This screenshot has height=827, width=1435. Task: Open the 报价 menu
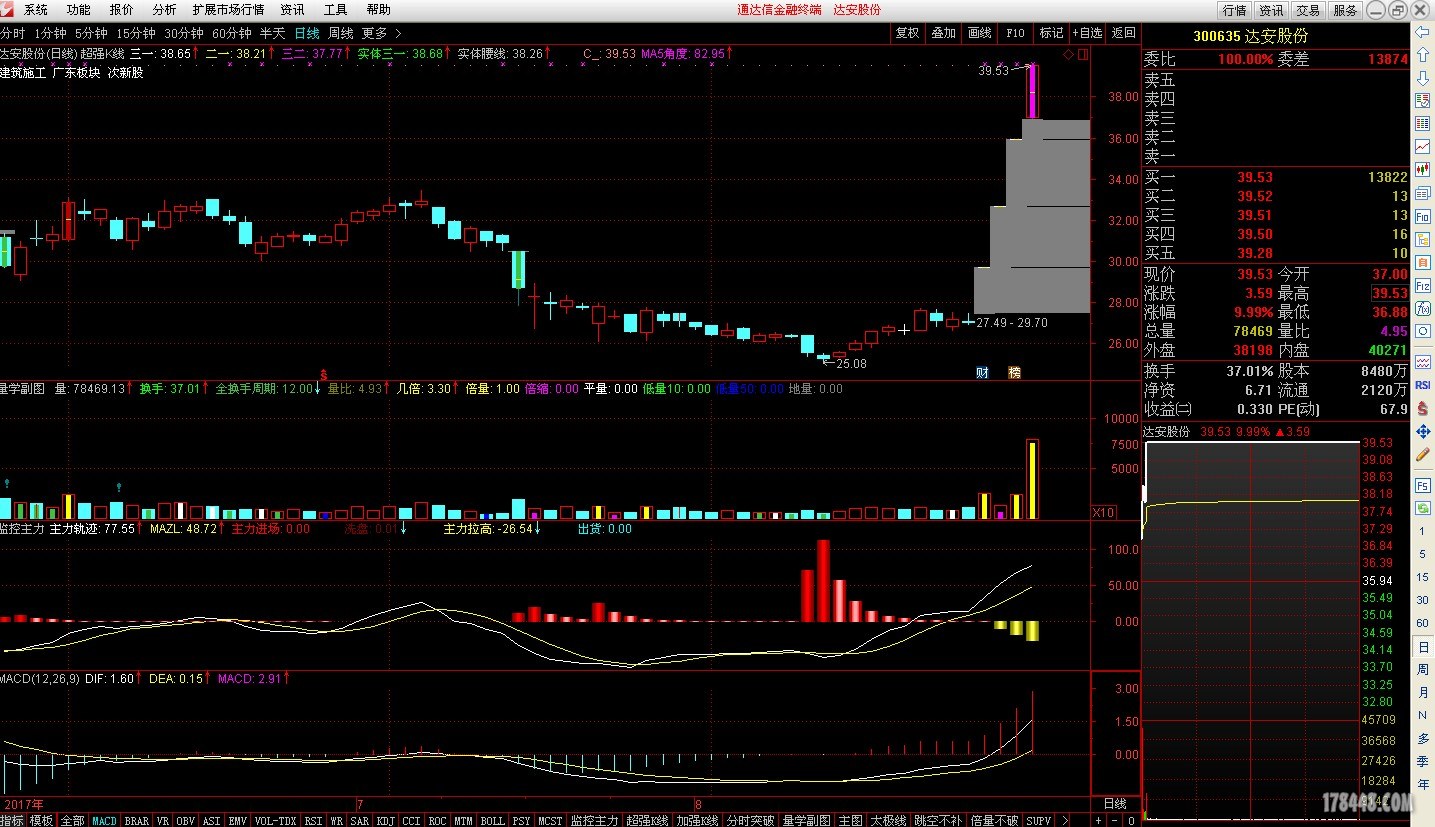121,10
